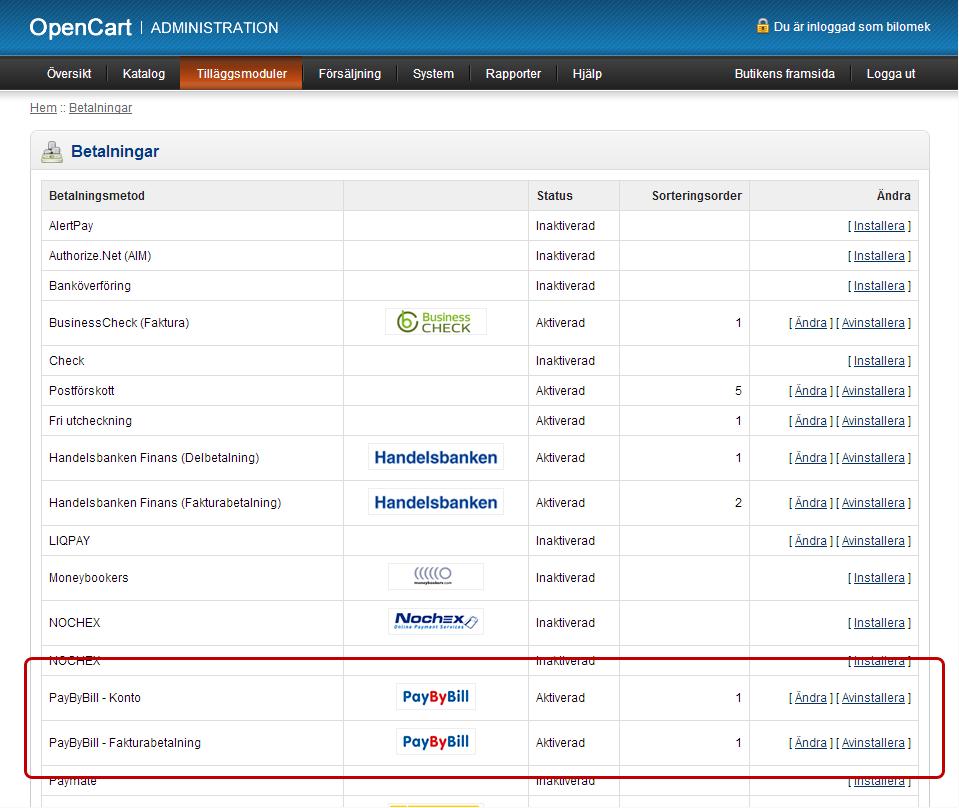Screen dimensions: 959x808
Task: Click the OpenCart logo
Action: (80, 28)
